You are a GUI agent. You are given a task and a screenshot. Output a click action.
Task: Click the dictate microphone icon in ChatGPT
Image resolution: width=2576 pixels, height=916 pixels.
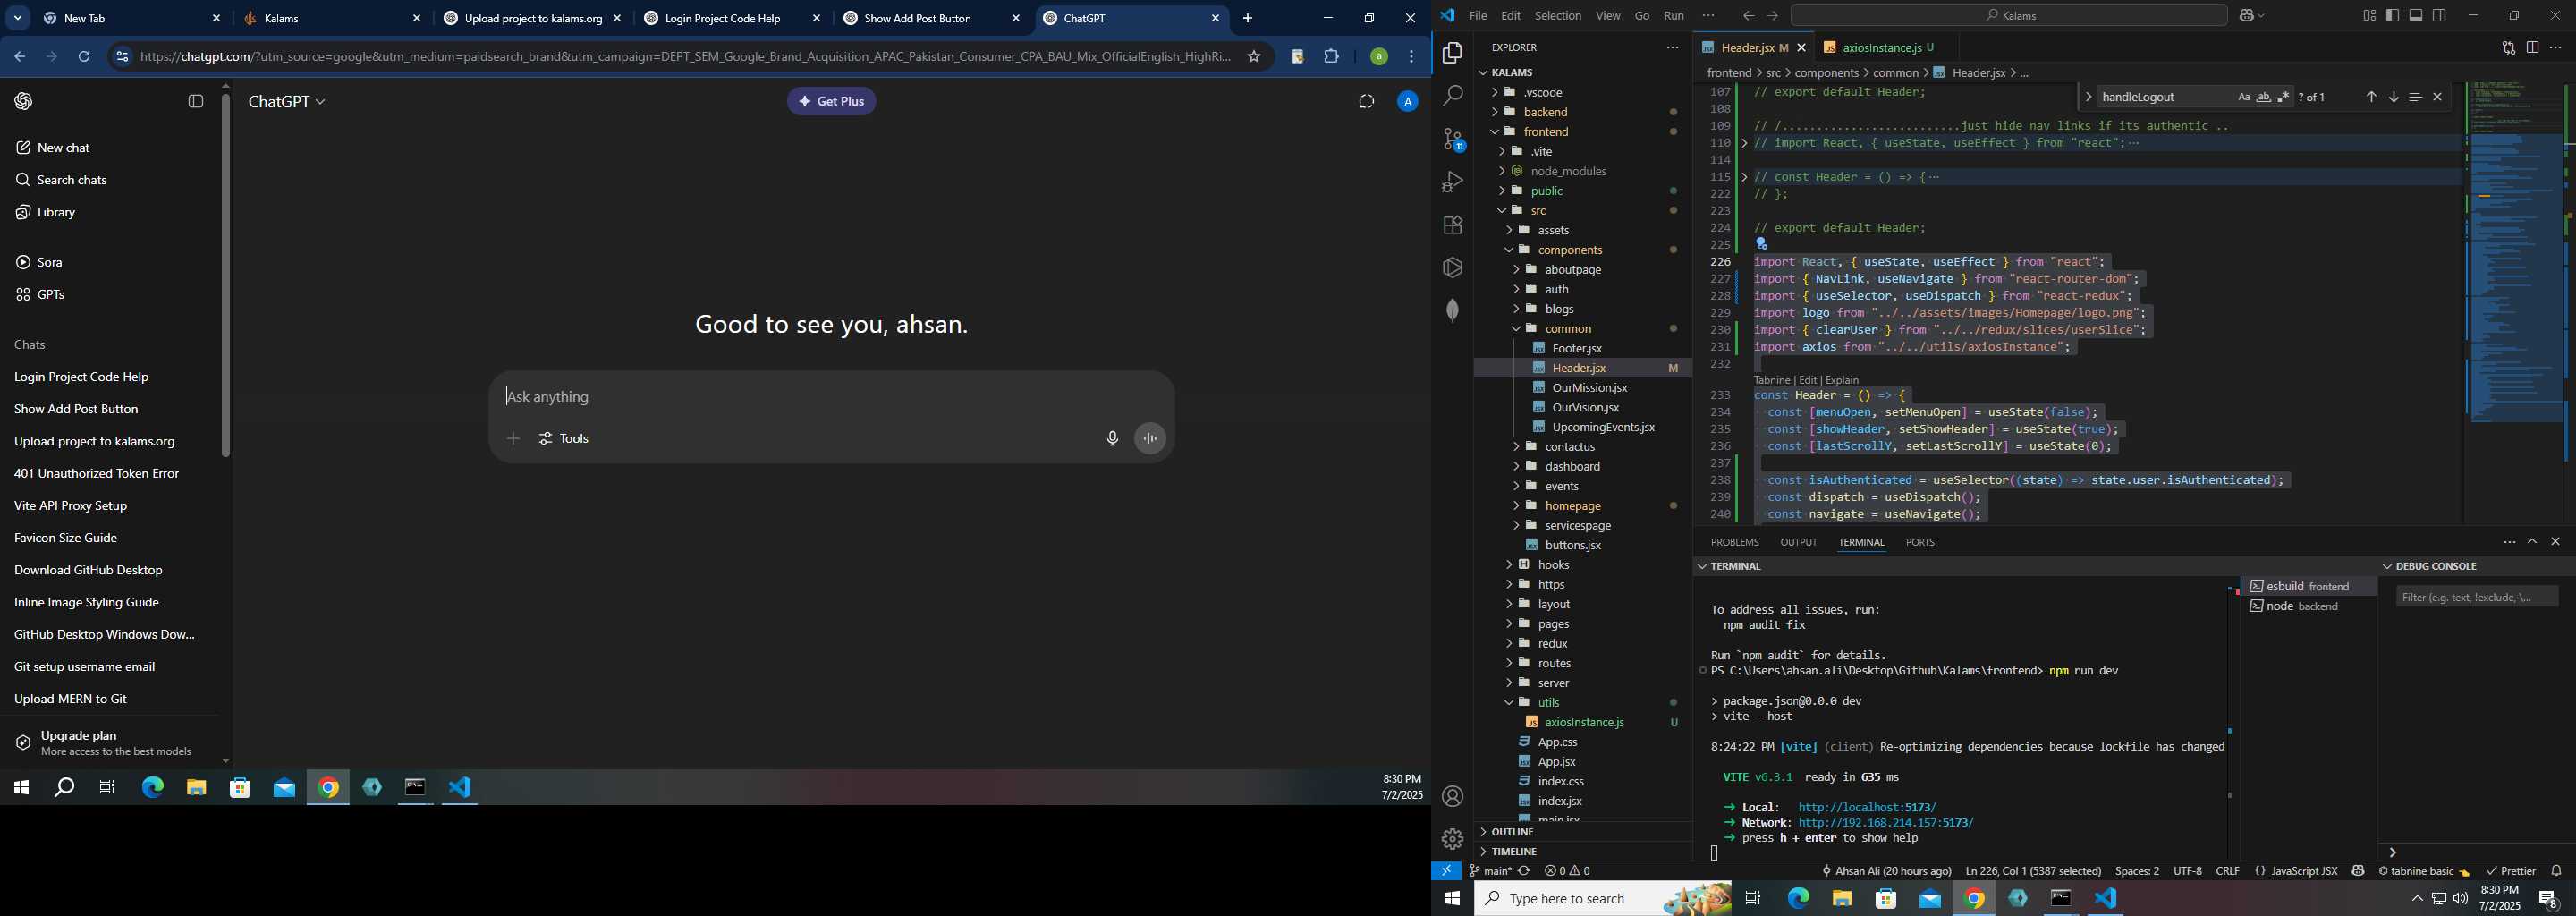tap(1112, 439)
